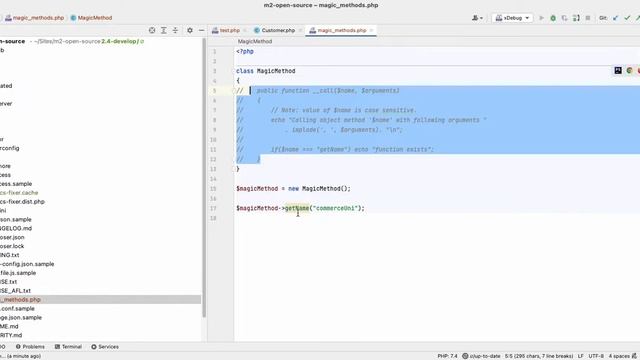Select the highlighted _methods.php file in tree
The width and height of the screenshot is (640, 360).
point(100,300)
